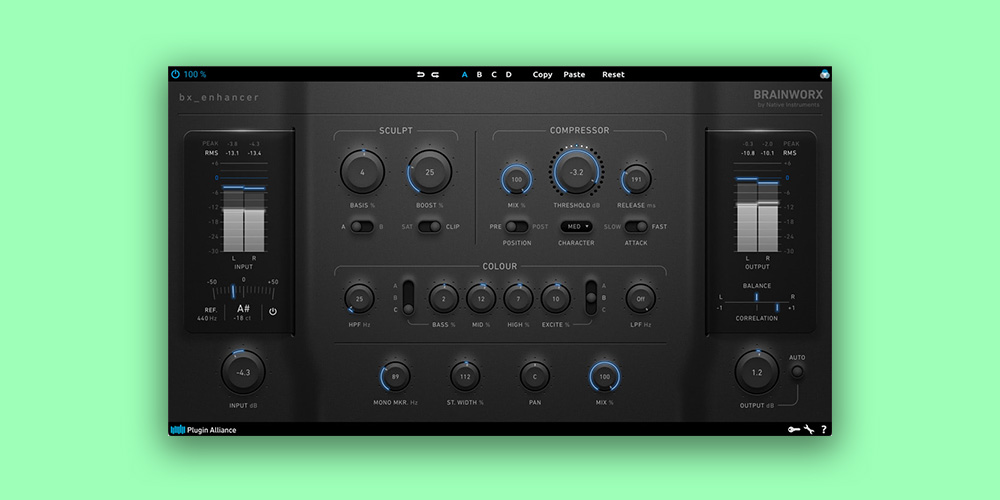Viewport: 1000px width, 500px height.
Task: Click the St. Width % knob
Action: coord(465,376)
